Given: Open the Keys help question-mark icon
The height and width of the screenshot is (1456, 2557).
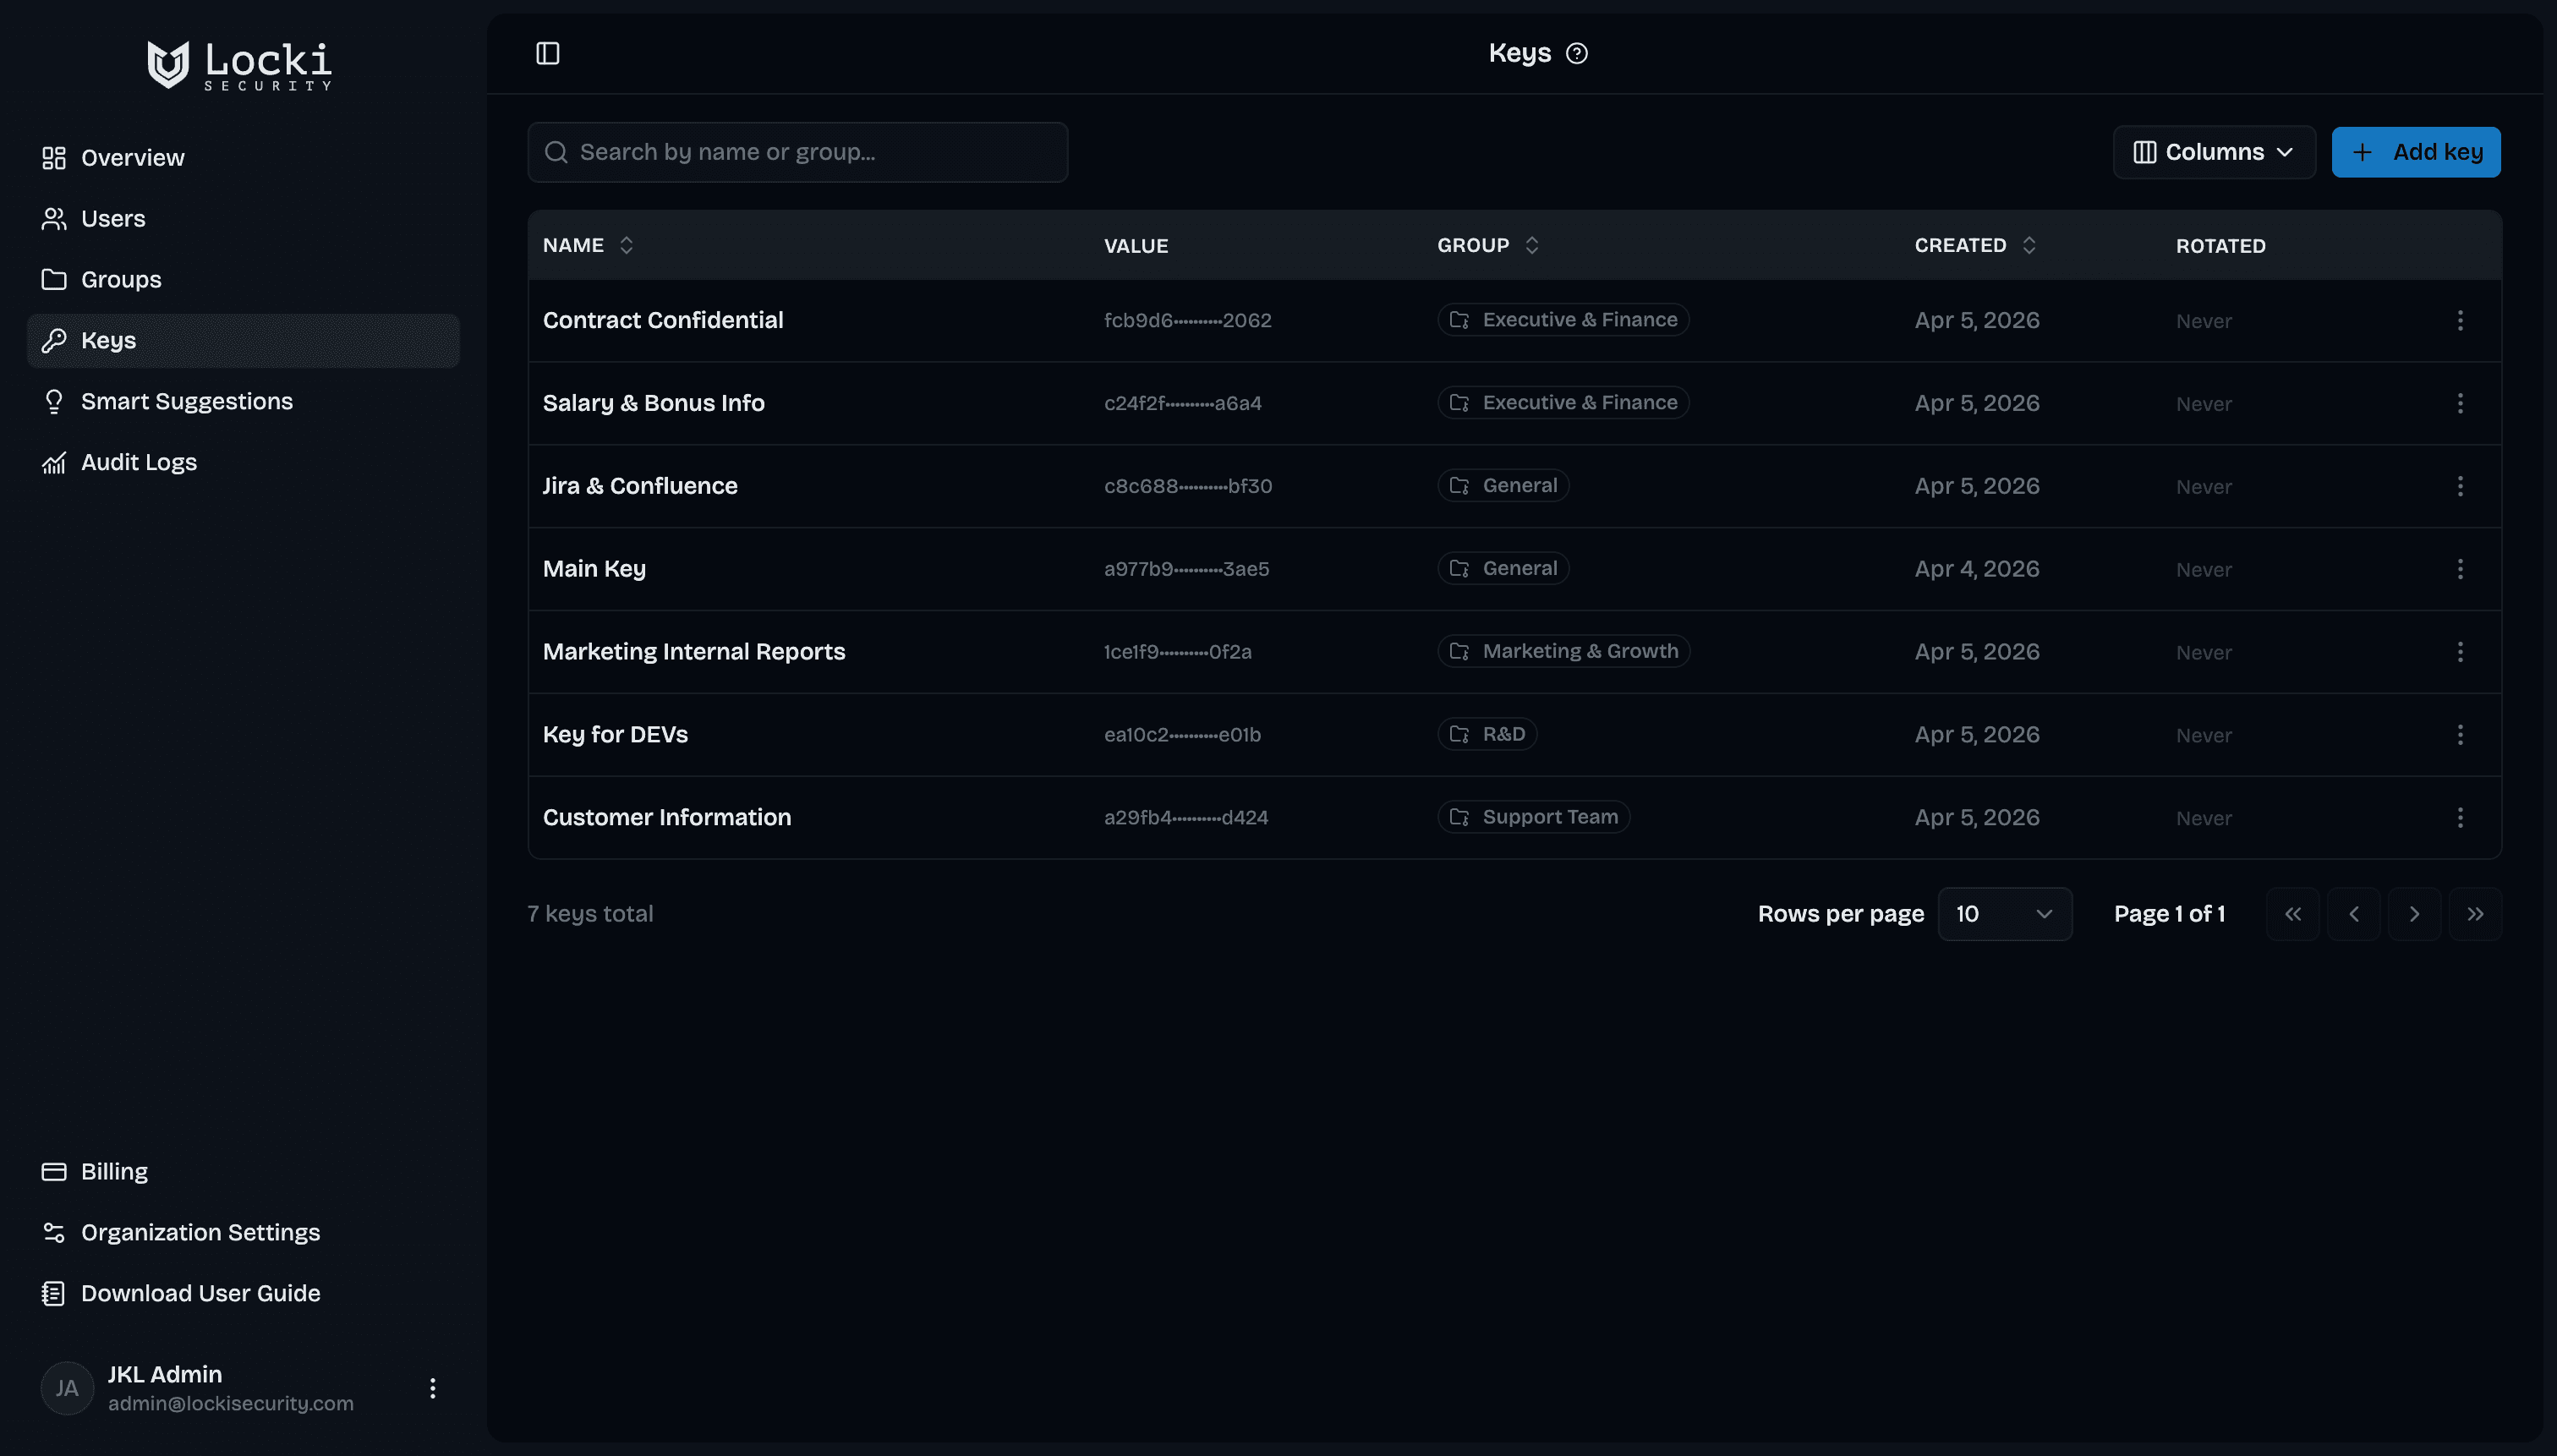Looking at the screenshot, I should pyautogui.click(x=1576, y=53).
